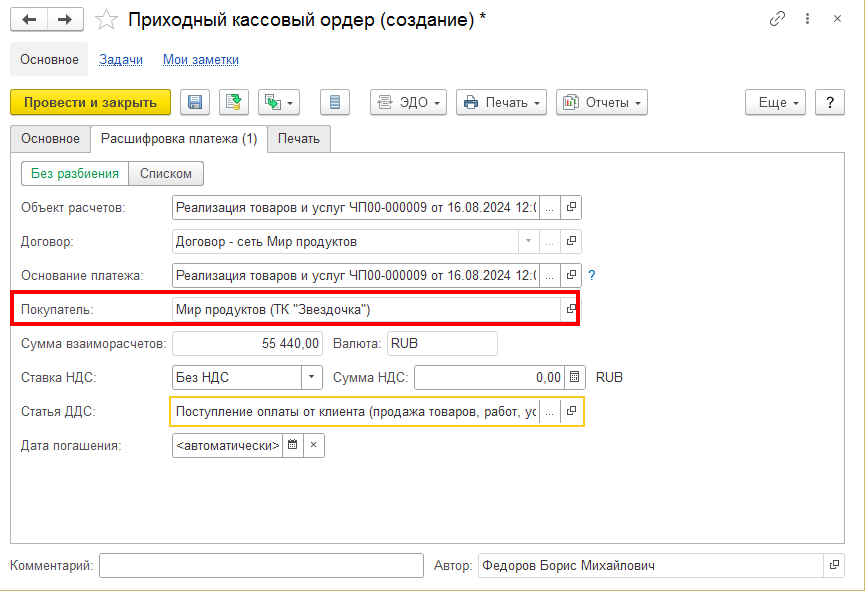Open the Мои заметки link
The image size is (865, 591).
(201, 60)
